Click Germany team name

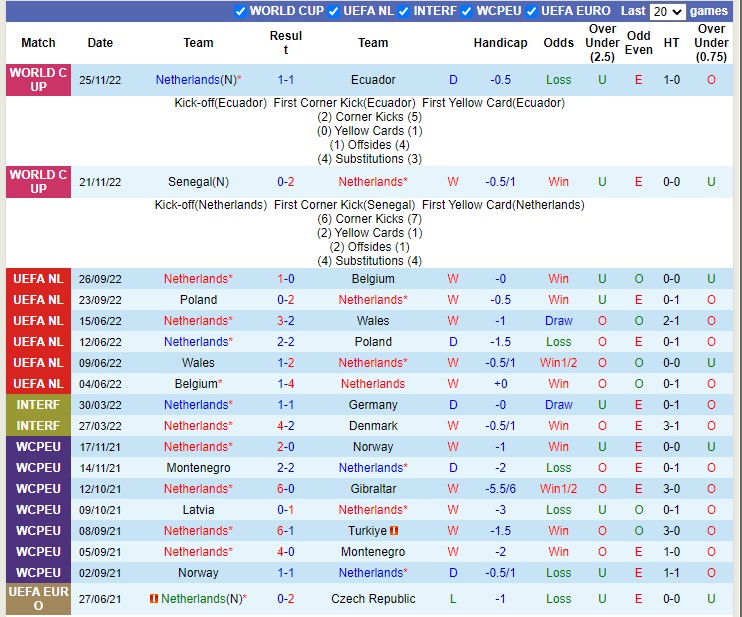373,405
